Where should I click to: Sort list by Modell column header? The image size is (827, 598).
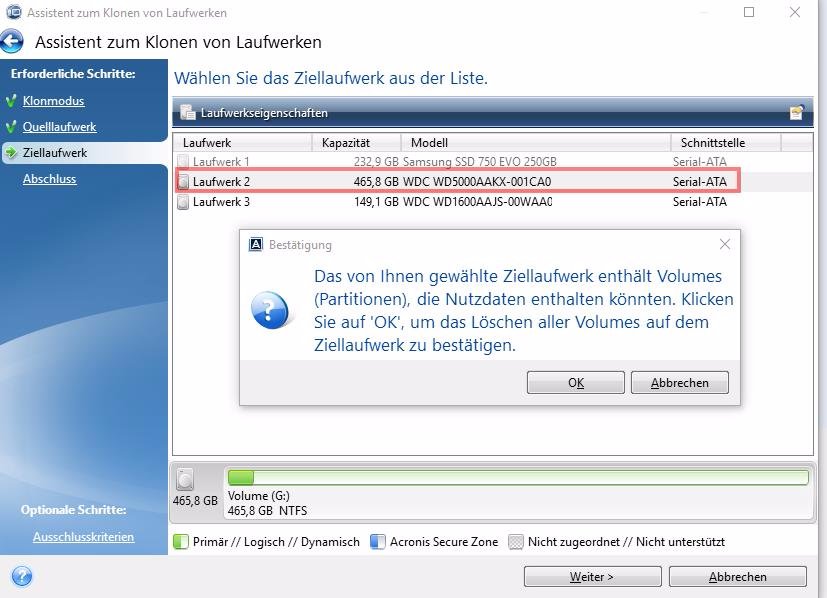tap(429, 143)
